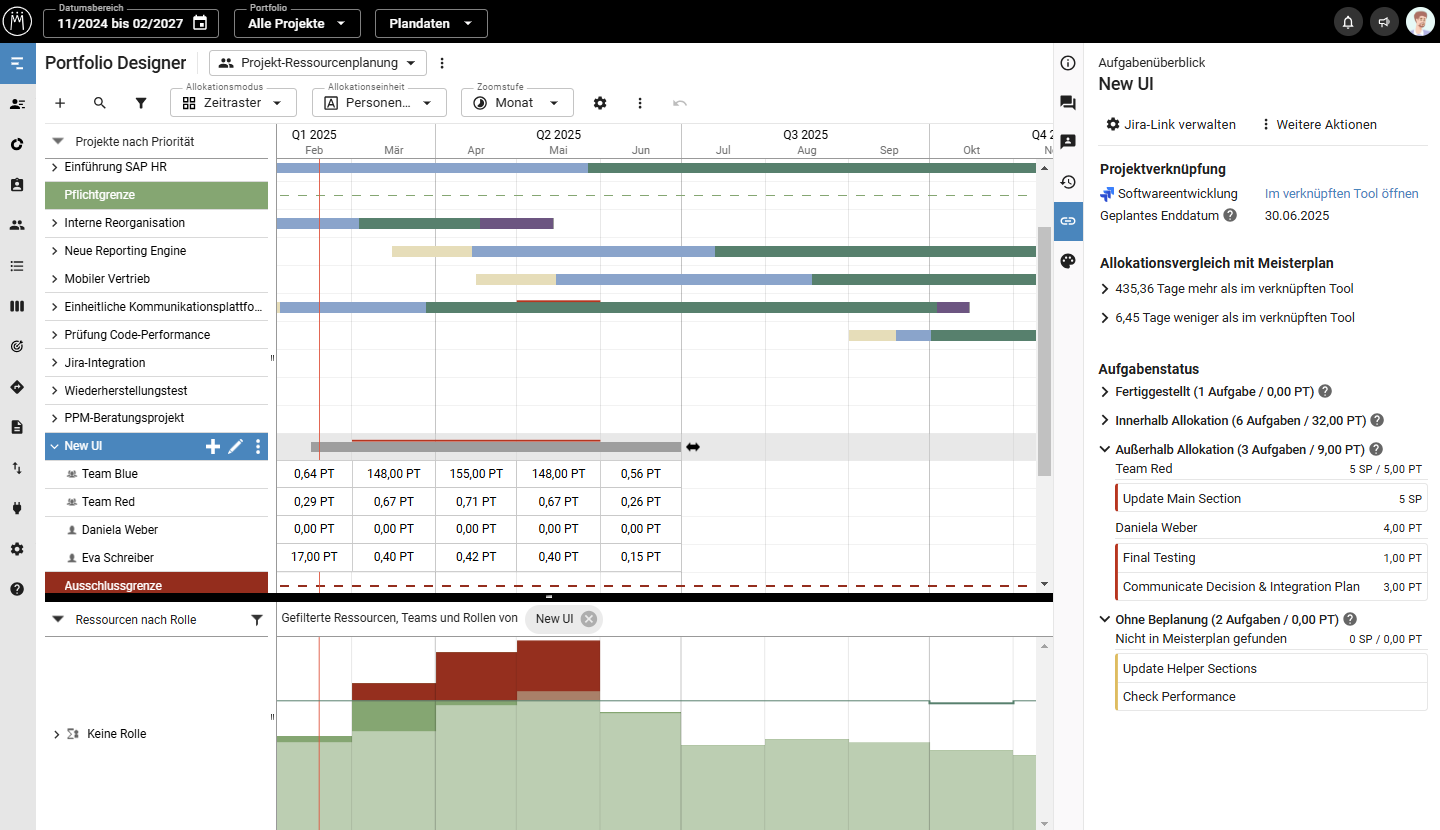The height and width of the screenshot is (830, 1440).
Task: Expand the Neue Reporting Engine project
Action: (55, 251)
